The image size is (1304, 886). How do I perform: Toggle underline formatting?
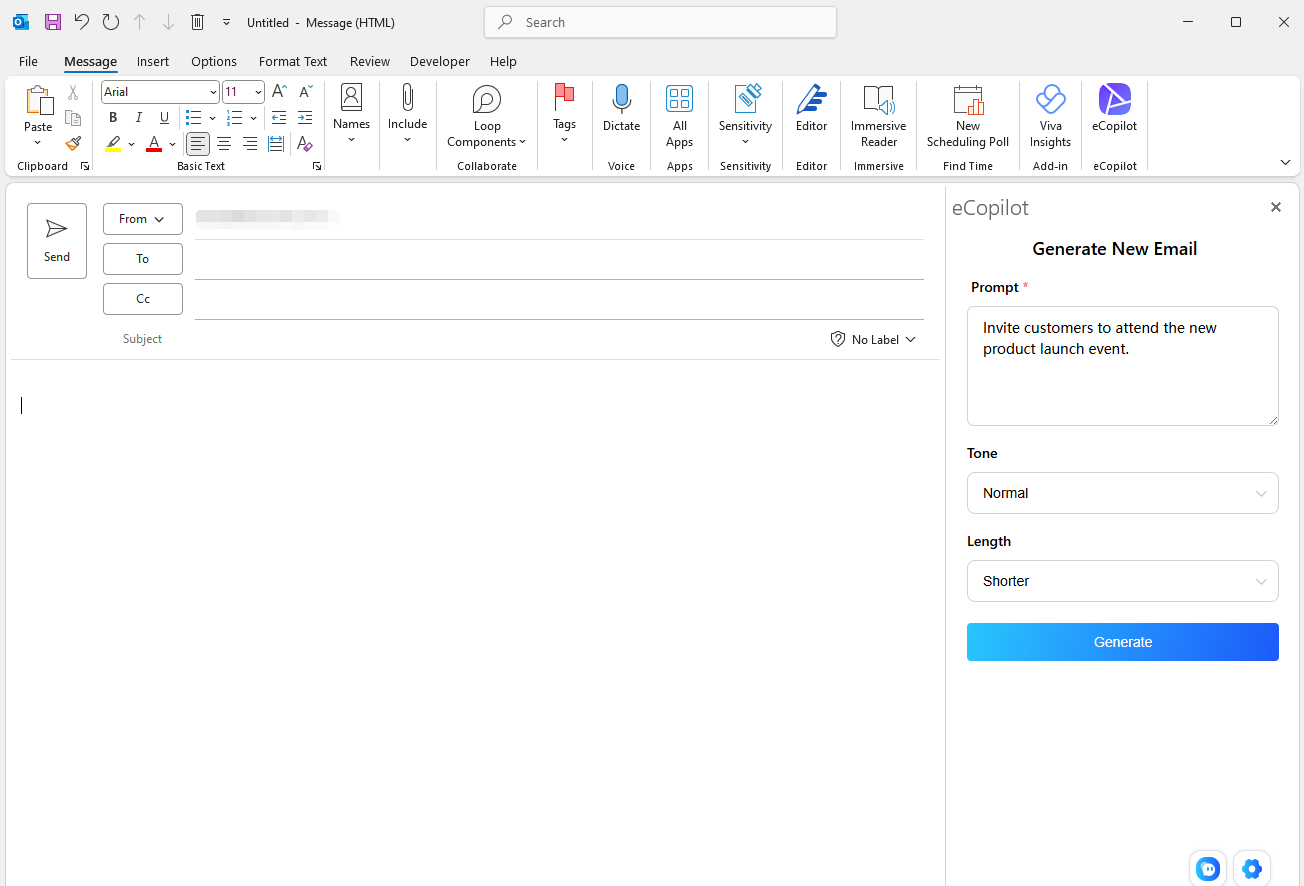coord(163,117)
